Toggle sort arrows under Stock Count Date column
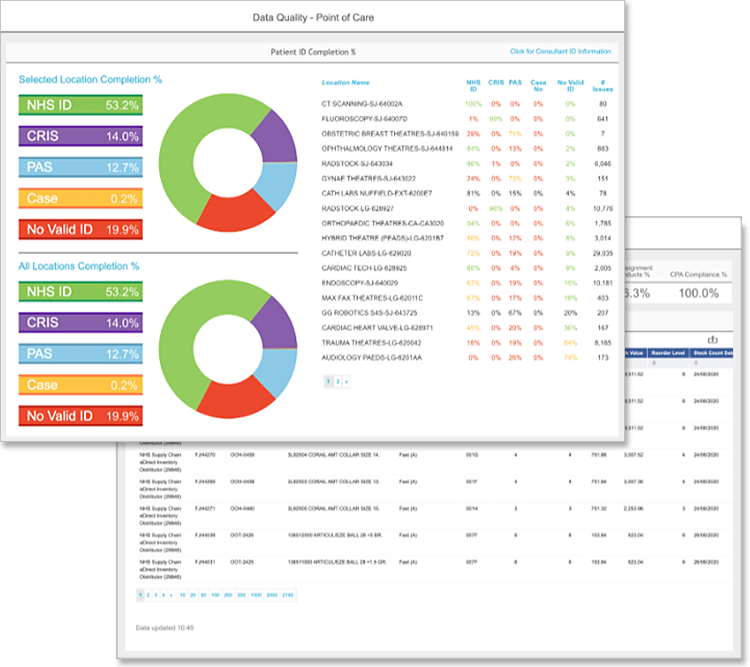Screen dimensions: 750x667 click(x=696, y=363)
